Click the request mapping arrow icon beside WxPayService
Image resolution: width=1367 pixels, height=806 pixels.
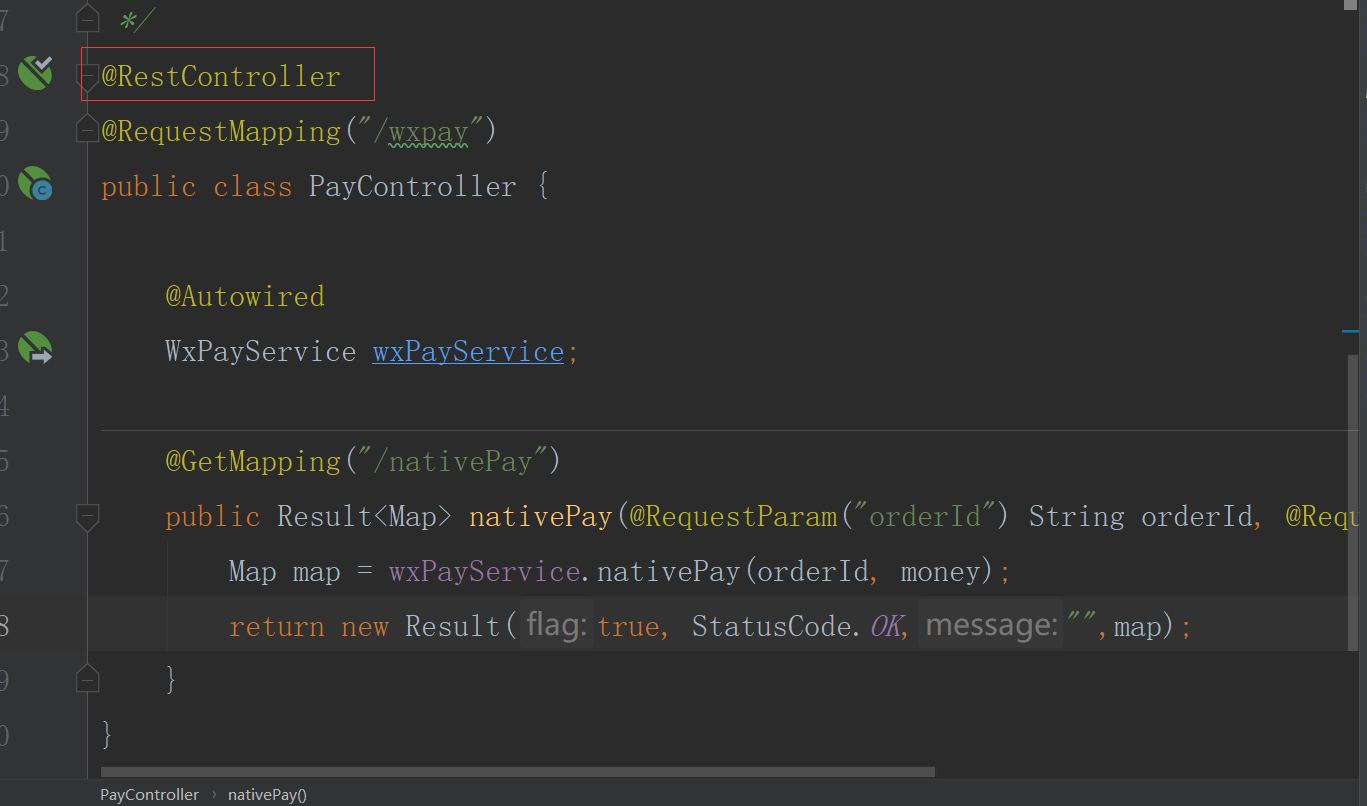point(36,348)
